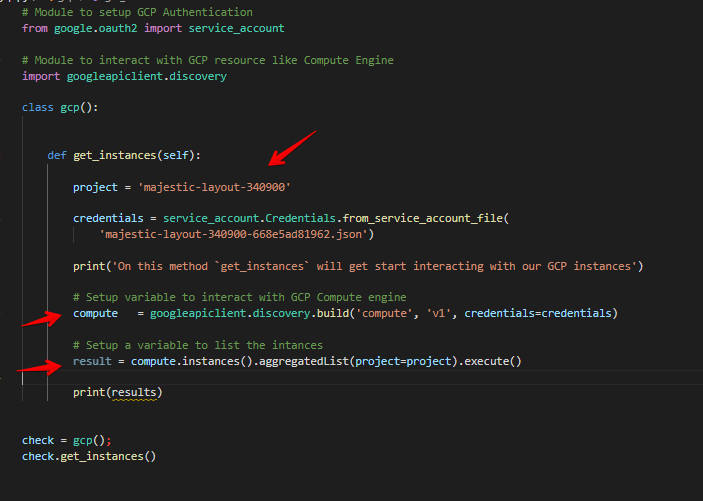Click the comment about GCP resource like Compute Engine
703x501 pixels.
[x=208, y=60]
